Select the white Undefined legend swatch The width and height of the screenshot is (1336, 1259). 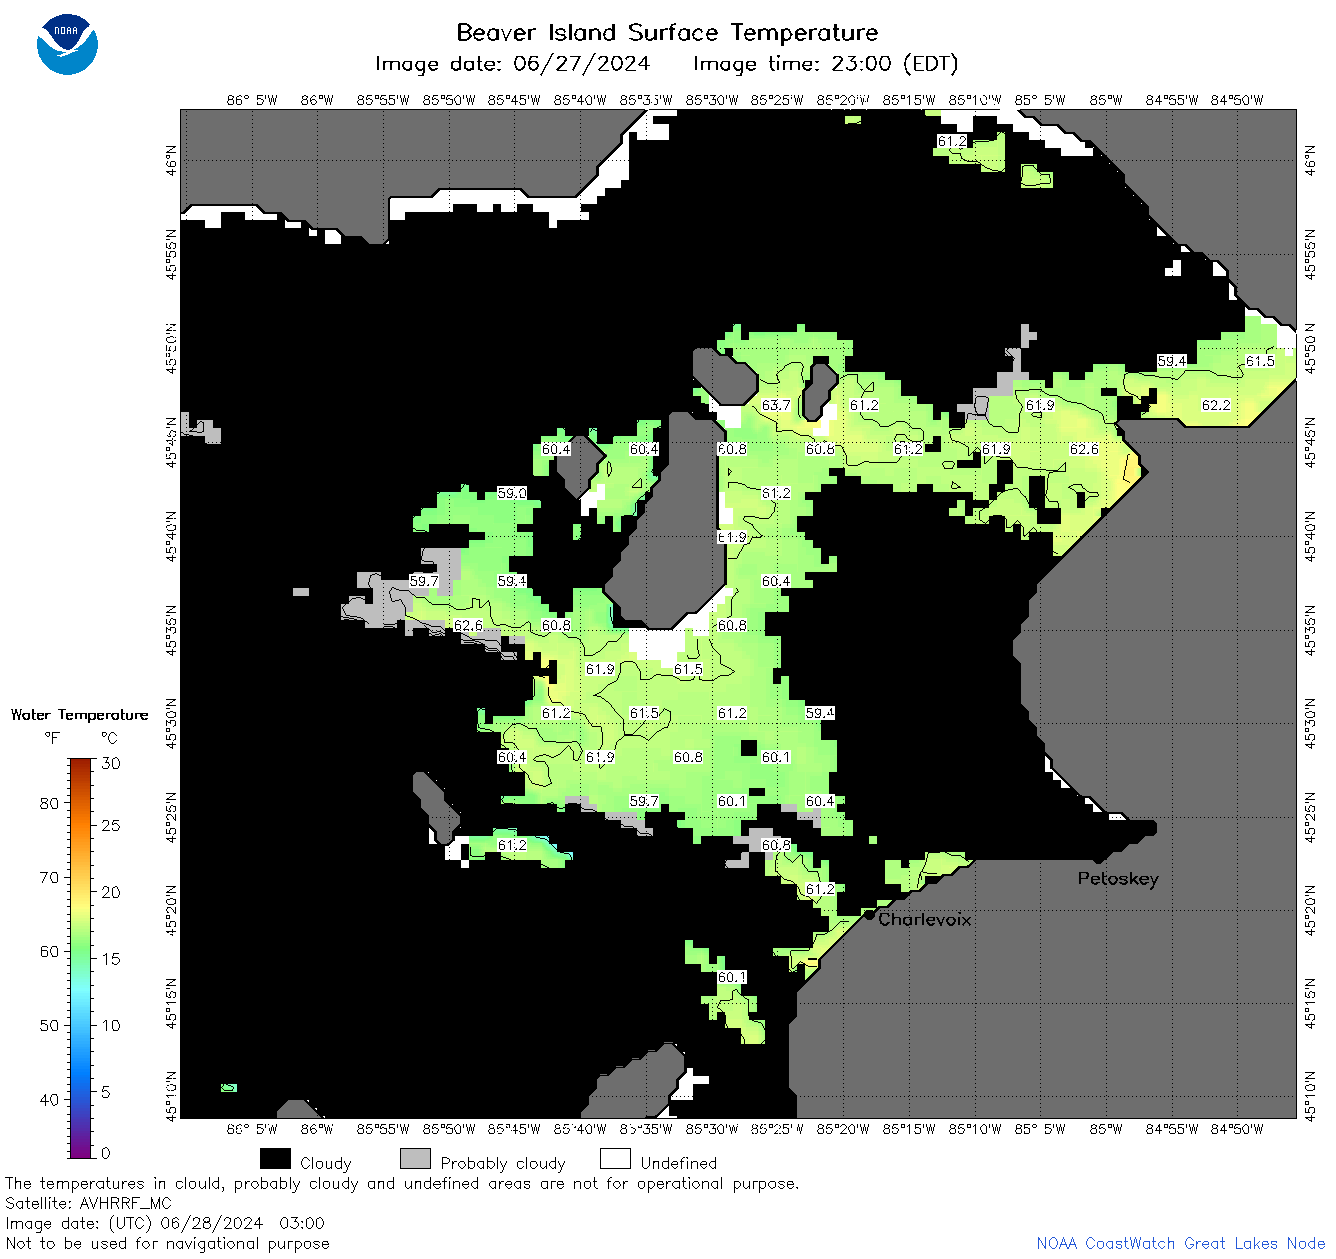(615, 1158)
